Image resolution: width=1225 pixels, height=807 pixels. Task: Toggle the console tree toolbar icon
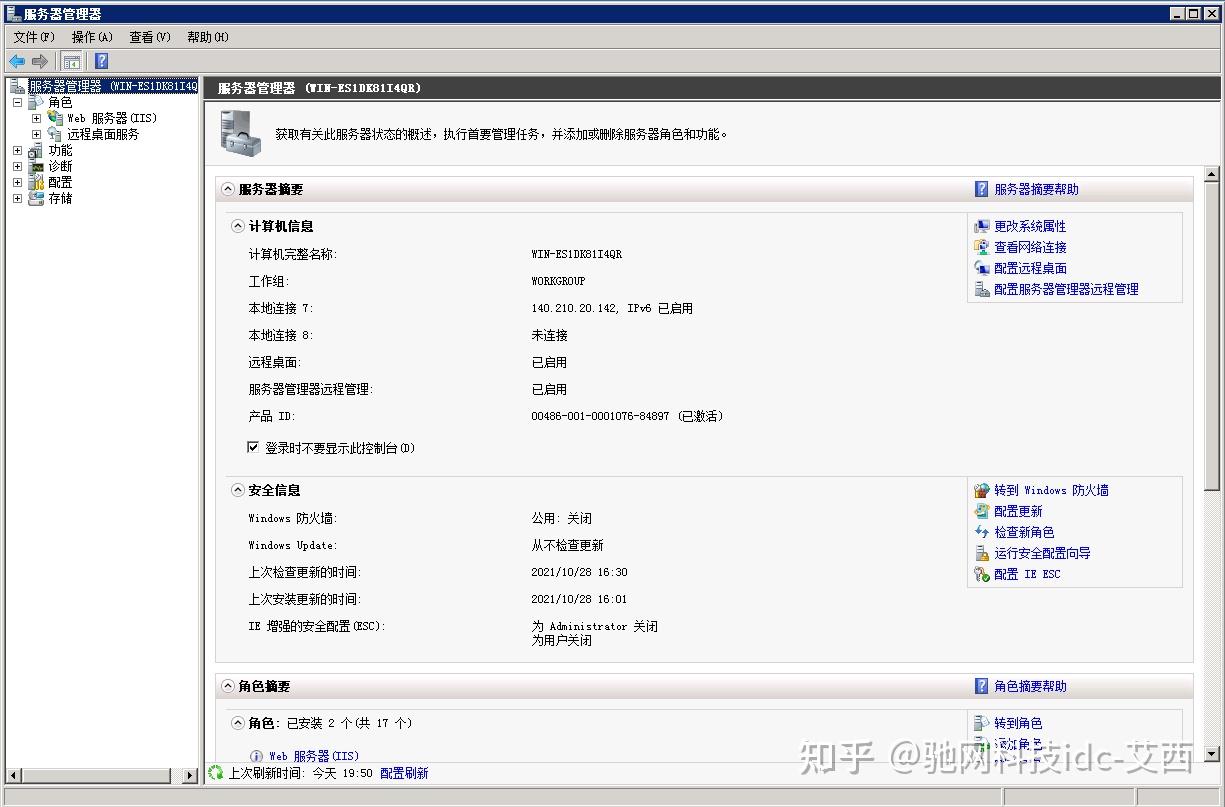tap(71, 61)
